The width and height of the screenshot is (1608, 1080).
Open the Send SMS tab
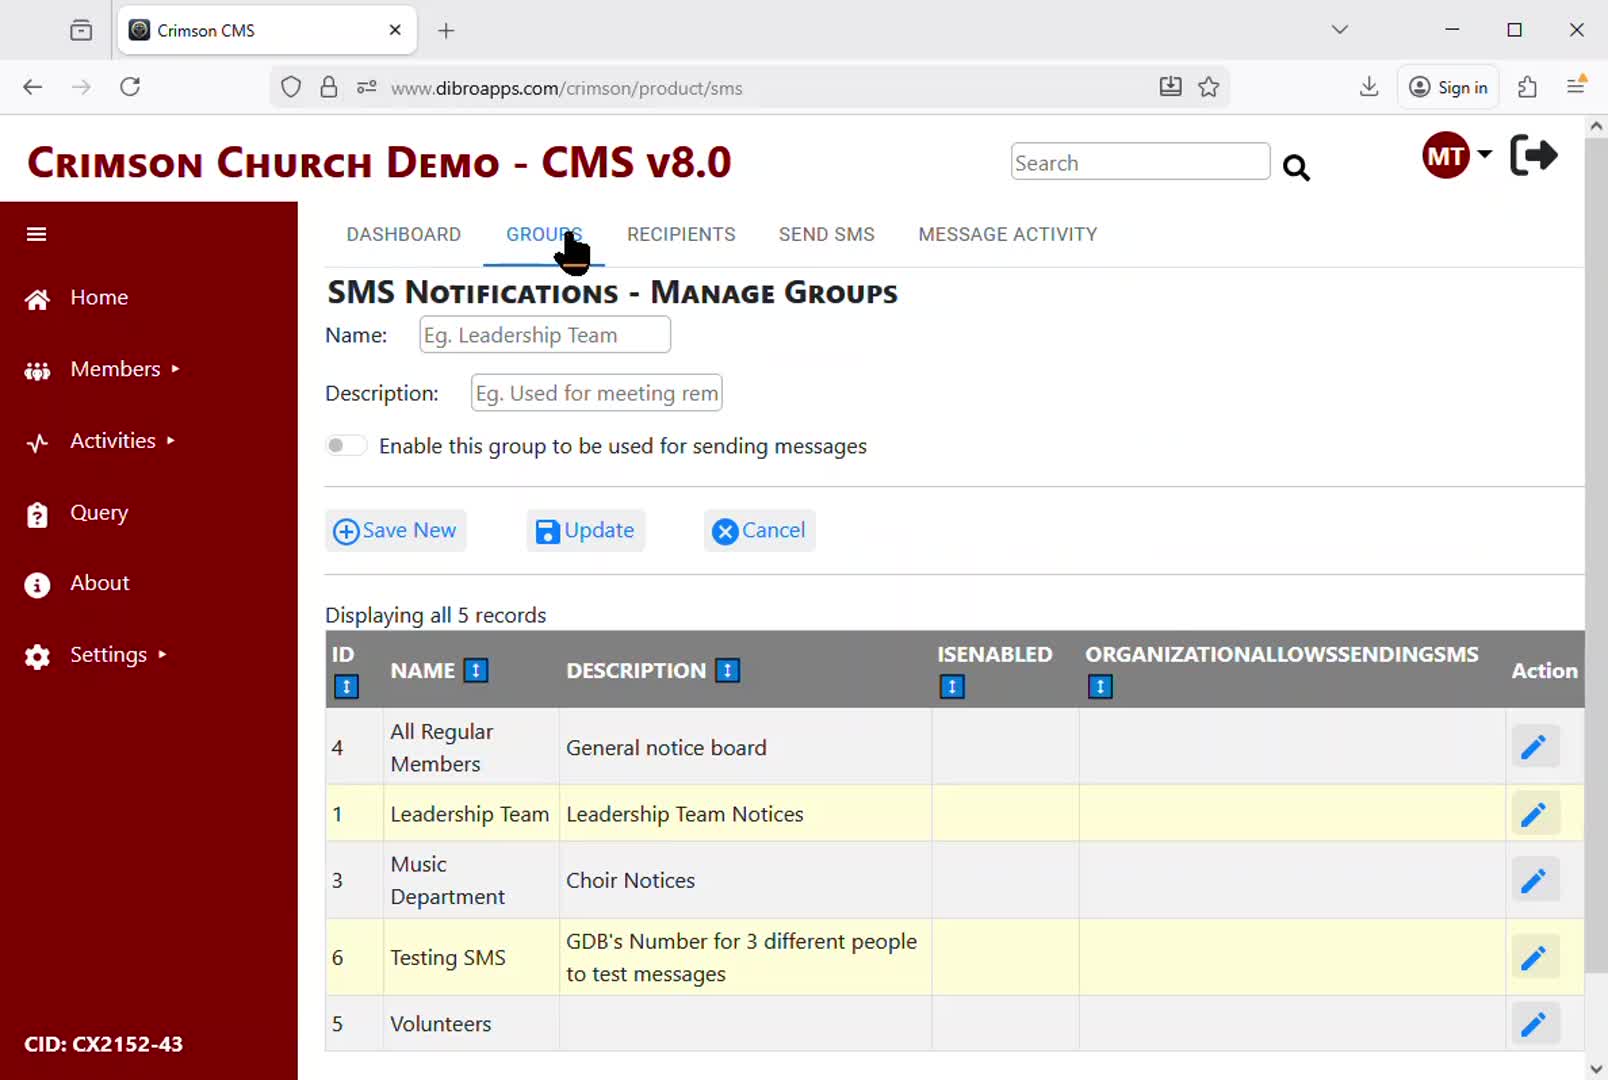click(826, 234)
